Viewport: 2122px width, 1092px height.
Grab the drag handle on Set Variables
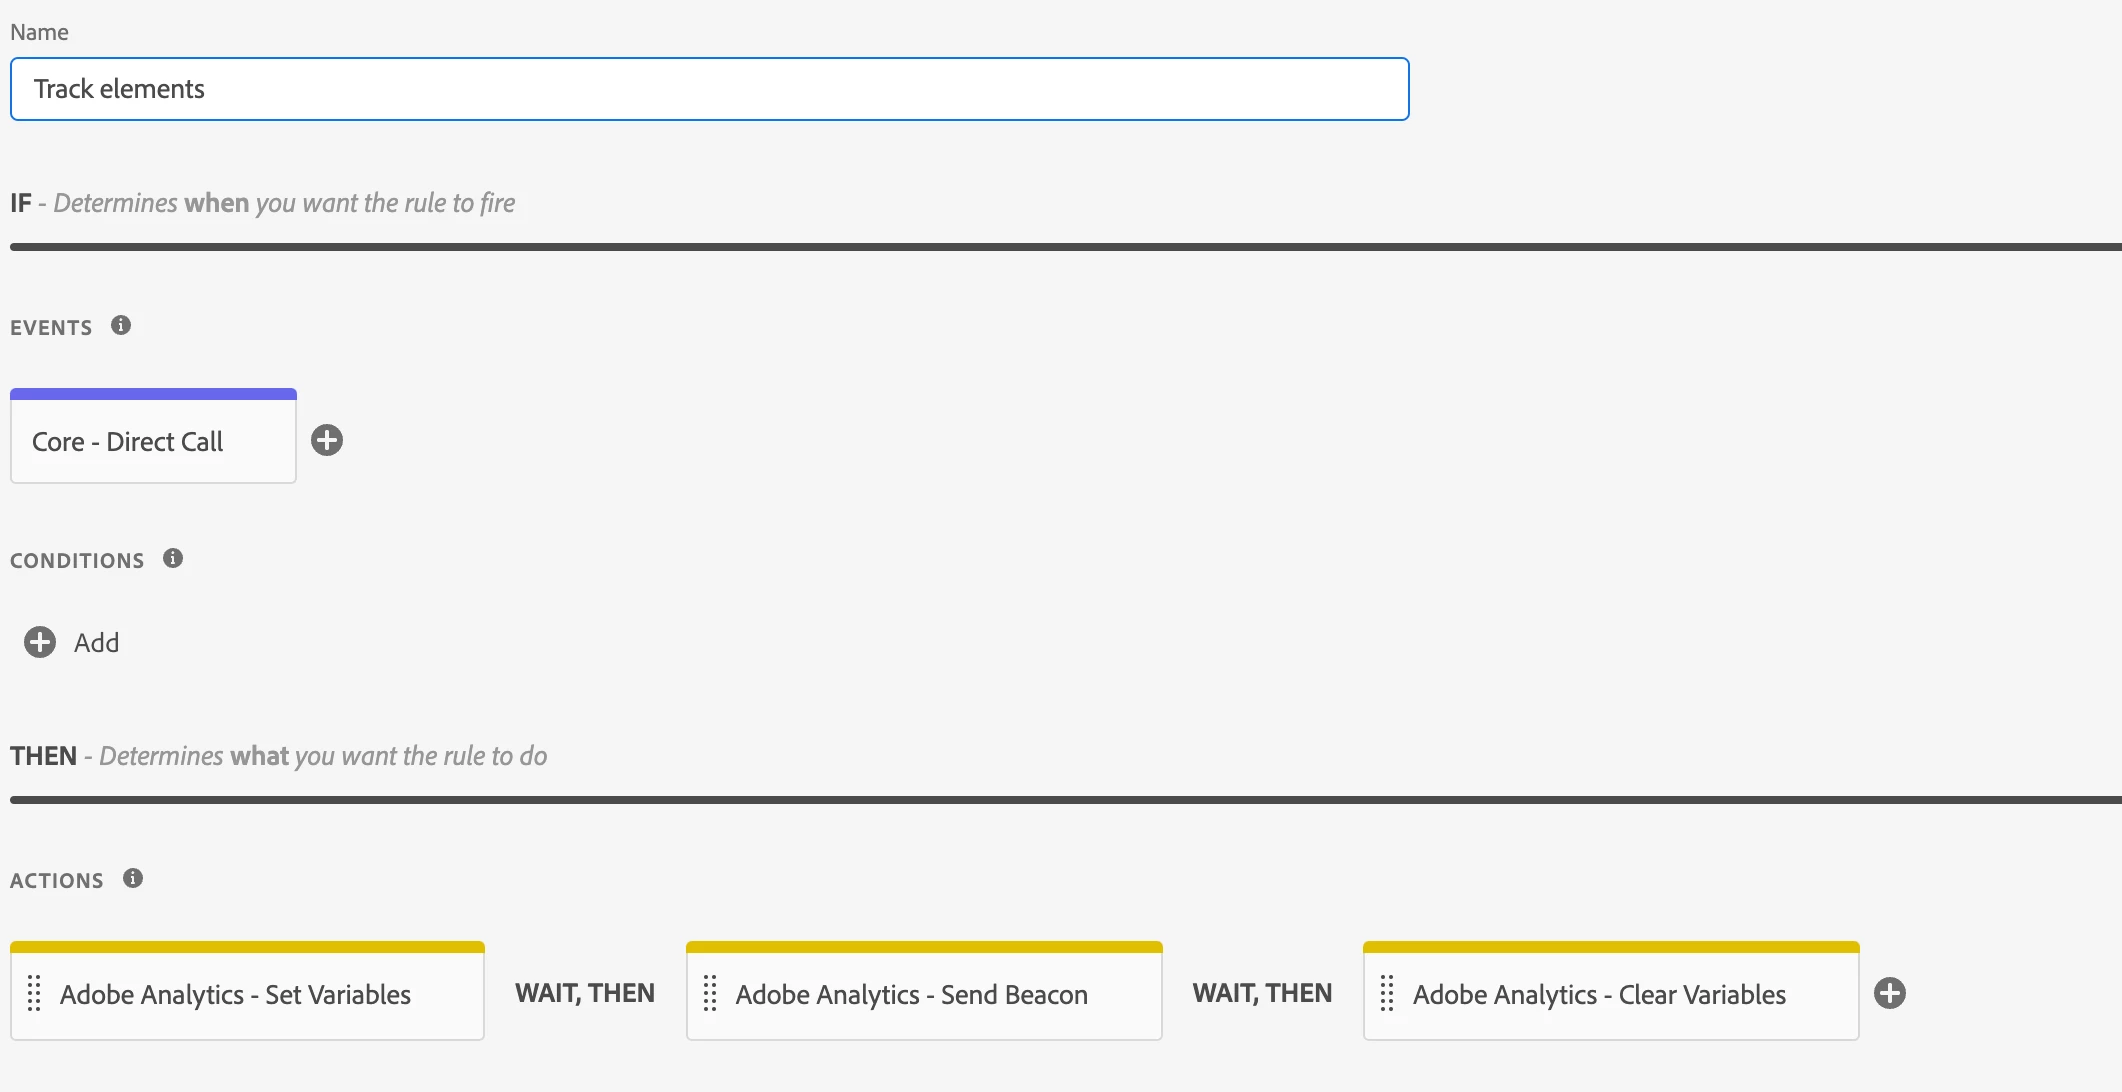34,994
